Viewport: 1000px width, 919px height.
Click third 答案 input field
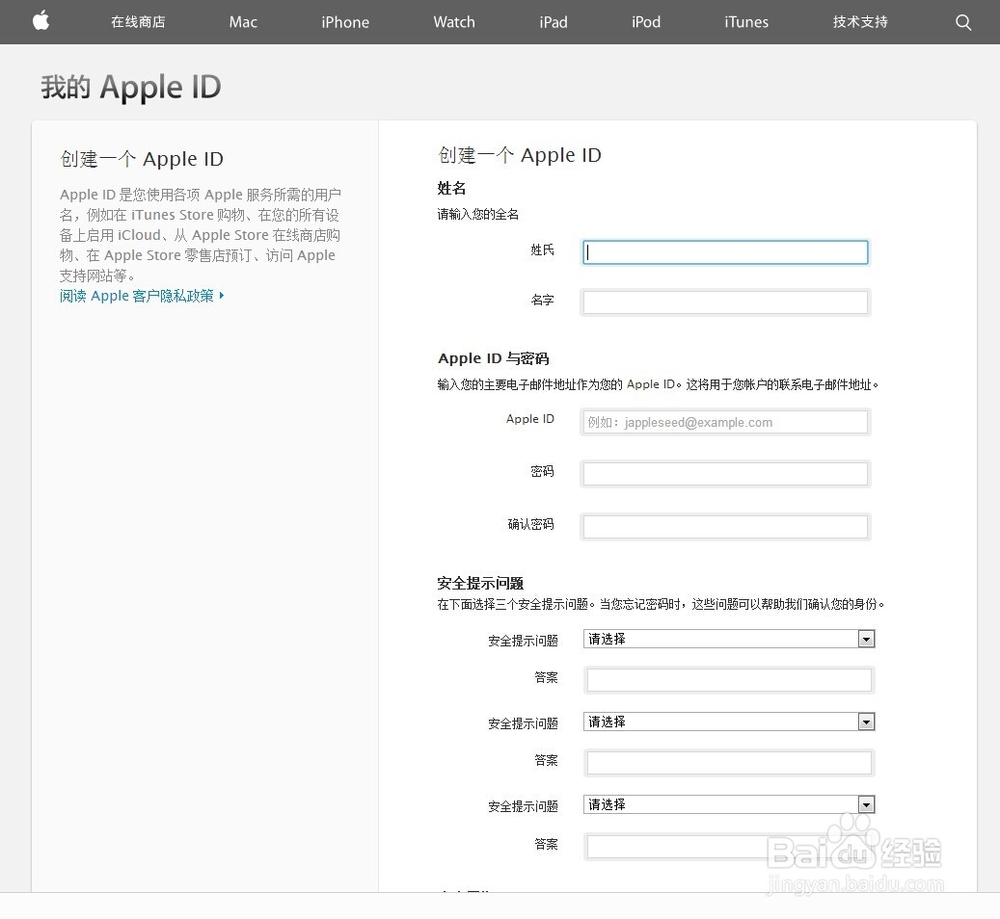[729, 847]
